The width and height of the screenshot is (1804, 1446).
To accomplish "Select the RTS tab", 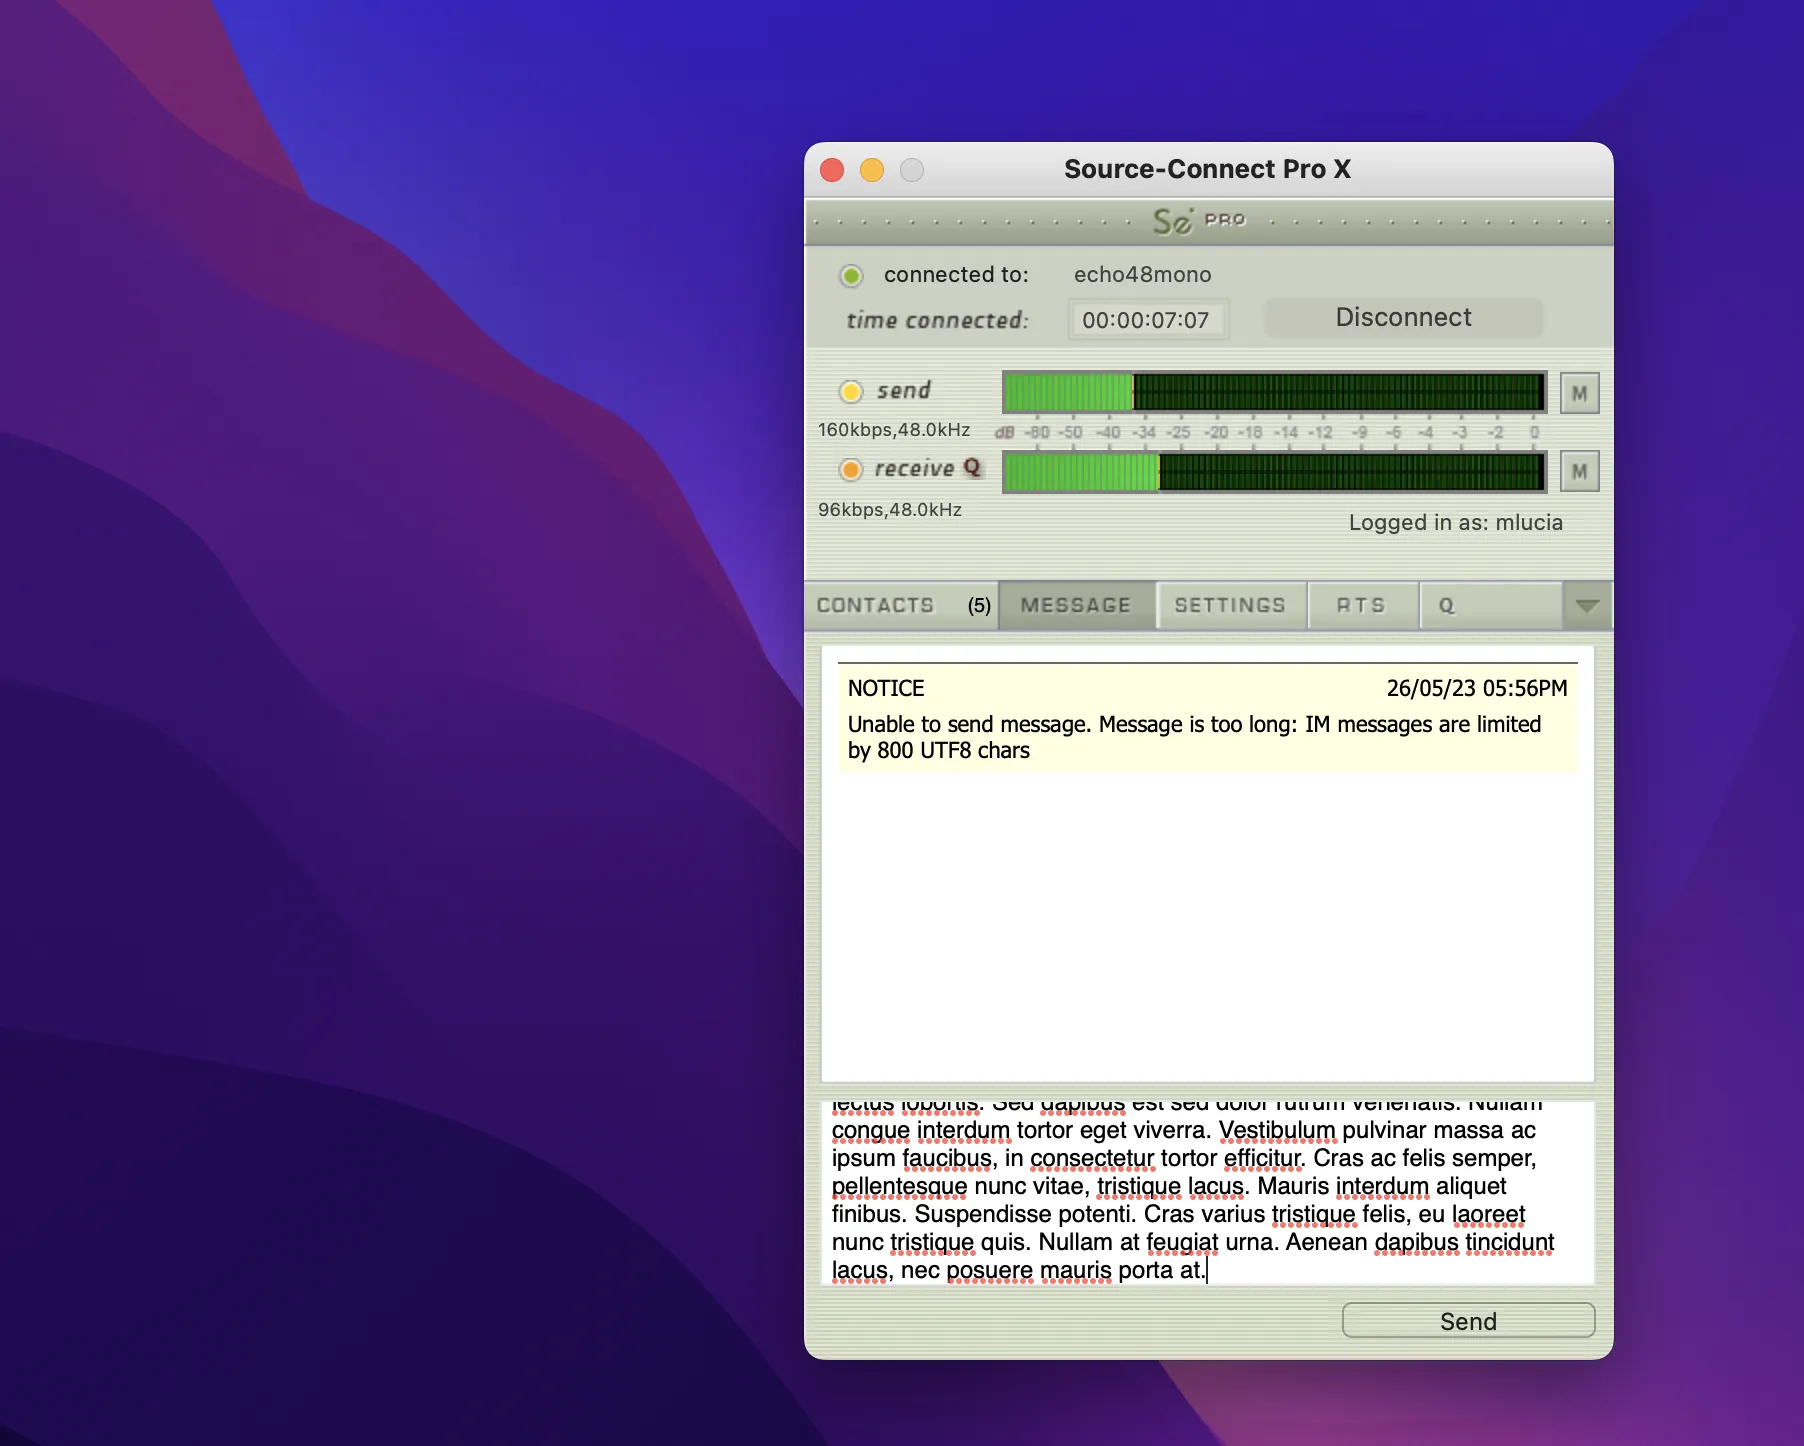I will coord(1362,605).
